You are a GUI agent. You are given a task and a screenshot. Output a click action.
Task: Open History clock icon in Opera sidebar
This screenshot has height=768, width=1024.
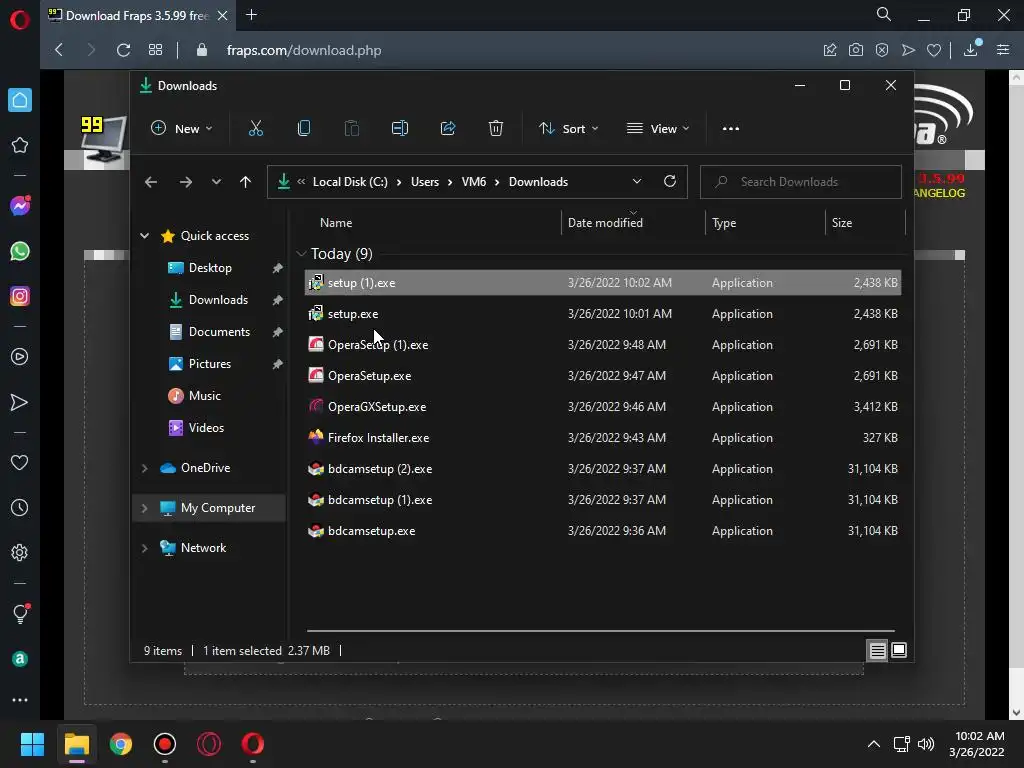20,507
